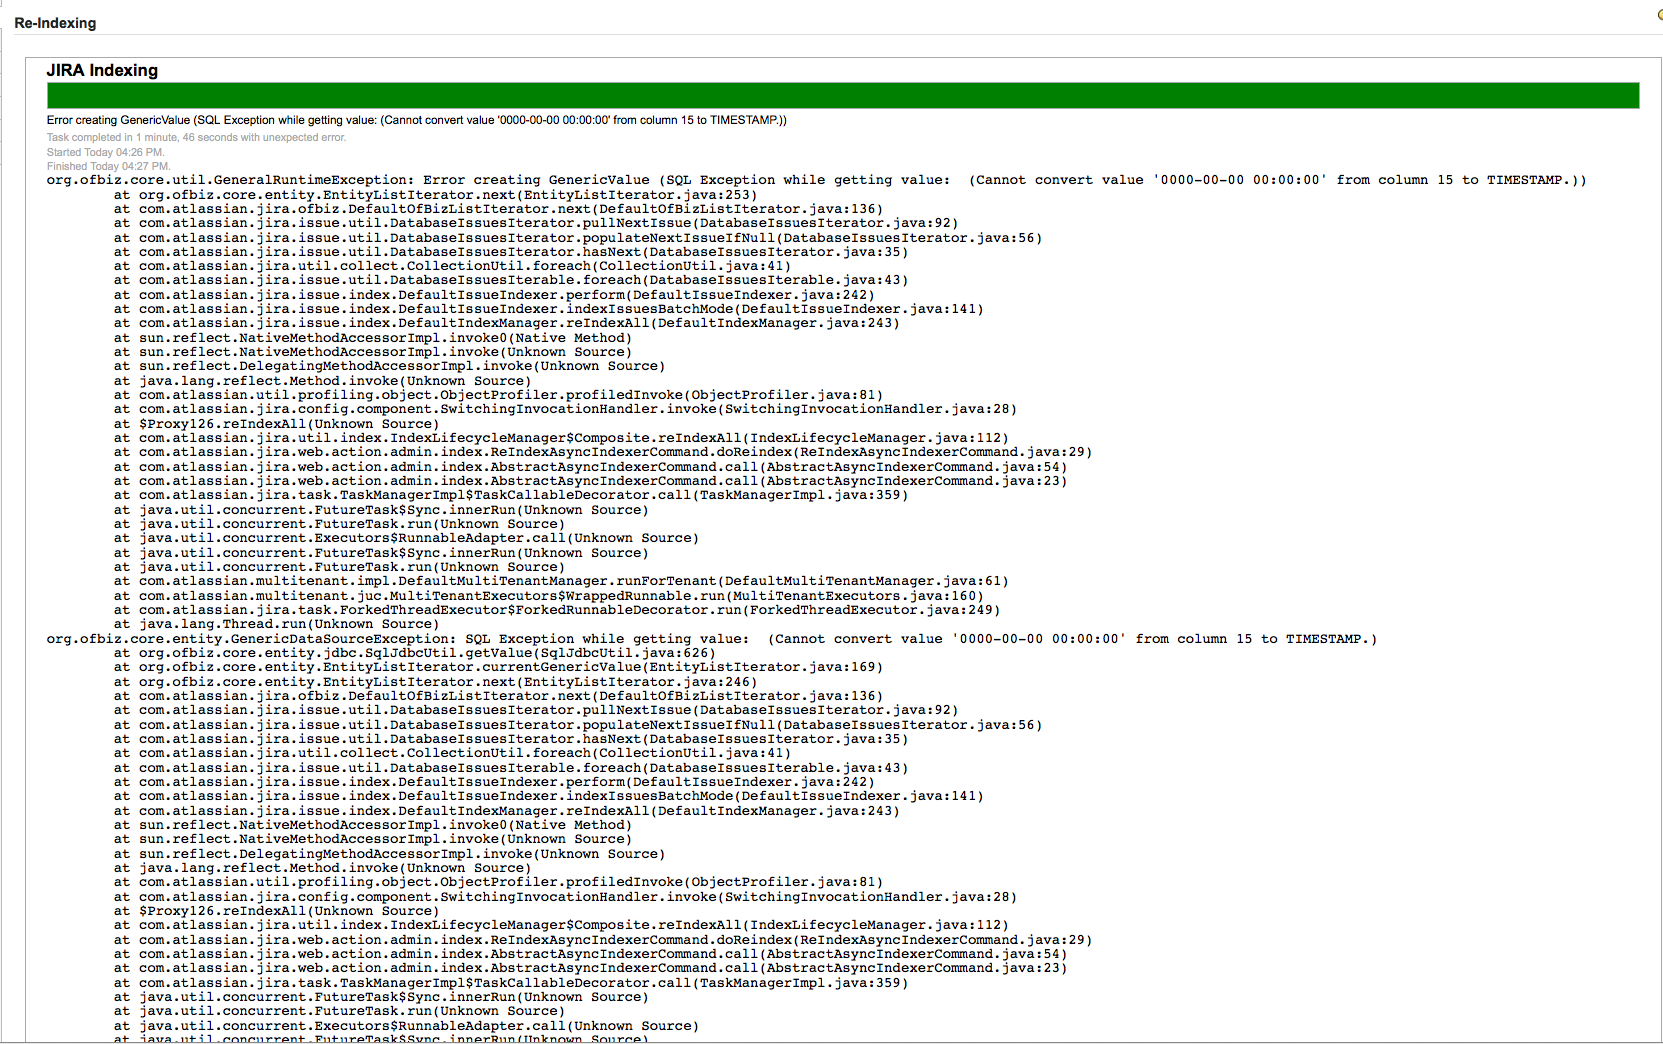The height and width of the screenshot is (1044, 1663).
Task: Select the GeneralRuntimeException stack trace header line
Action: point(816,180)
